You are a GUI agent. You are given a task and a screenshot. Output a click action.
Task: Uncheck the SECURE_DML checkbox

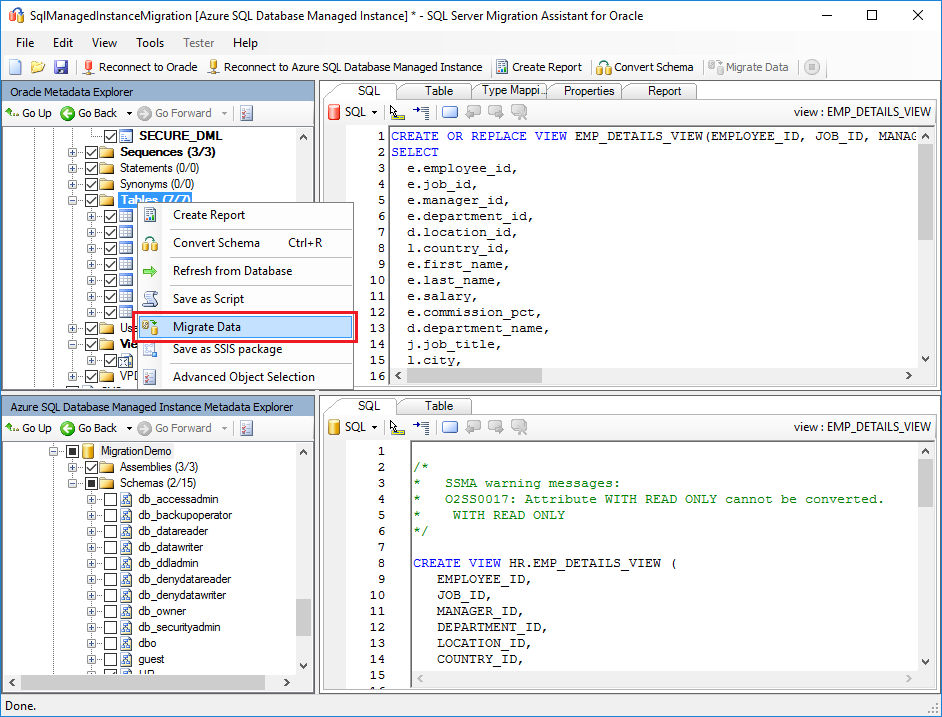tap(111, 136)
